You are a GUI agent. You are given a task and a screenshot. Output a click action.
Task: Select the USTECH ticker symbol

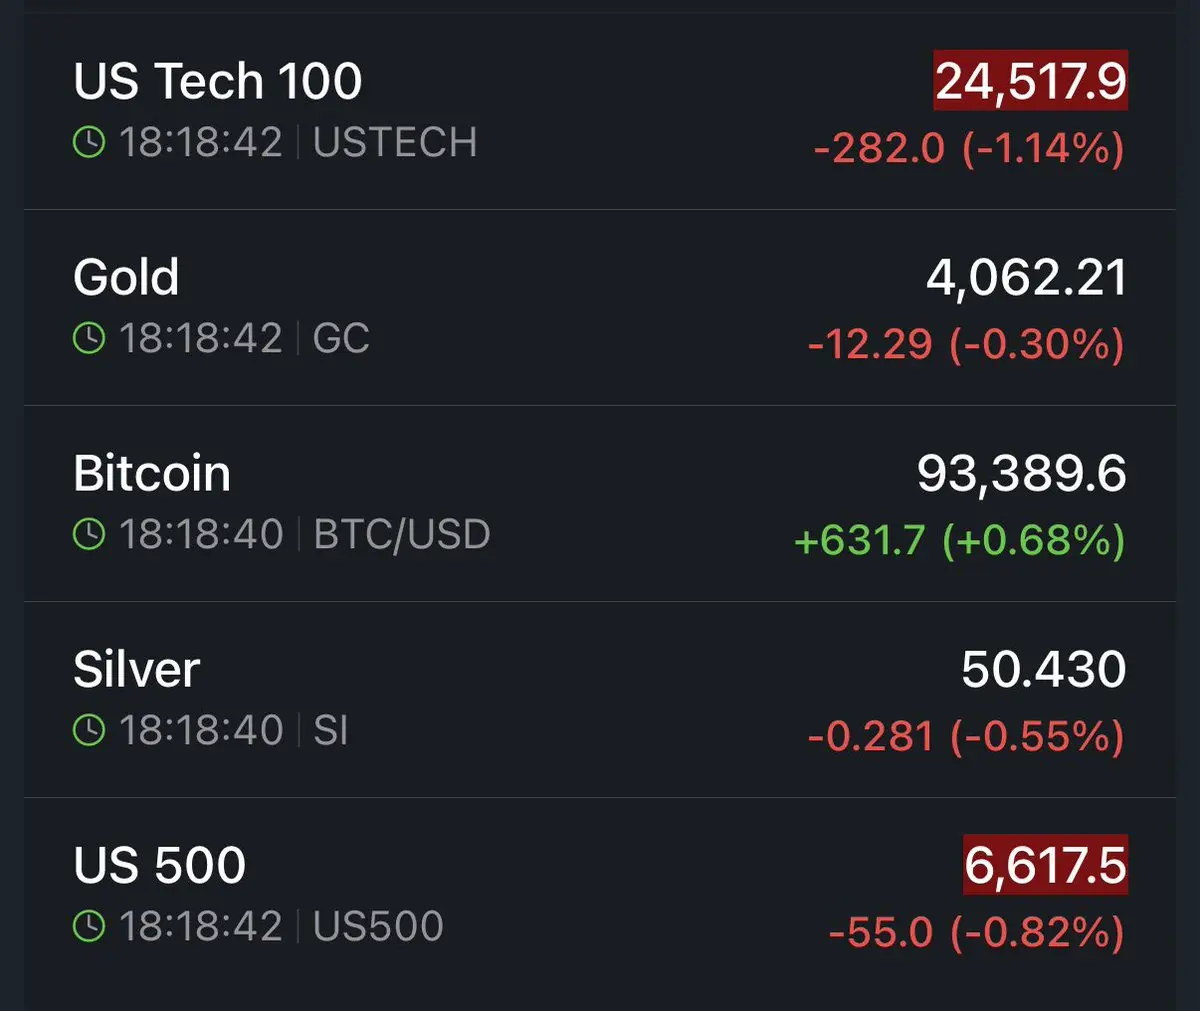click(395, 143)
